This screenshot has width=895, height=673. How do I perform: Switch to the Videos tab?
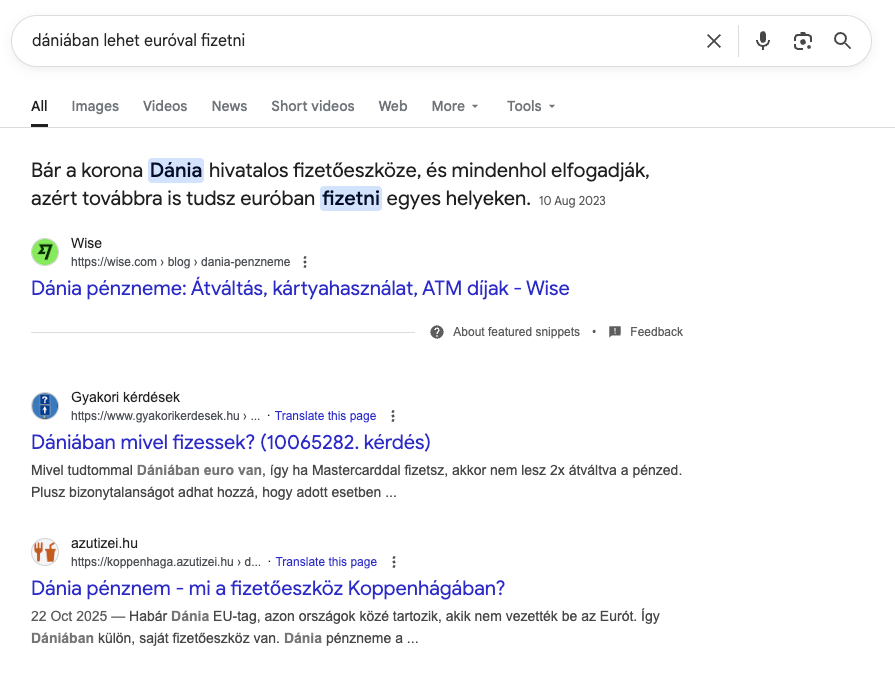[x=165, y=106]
